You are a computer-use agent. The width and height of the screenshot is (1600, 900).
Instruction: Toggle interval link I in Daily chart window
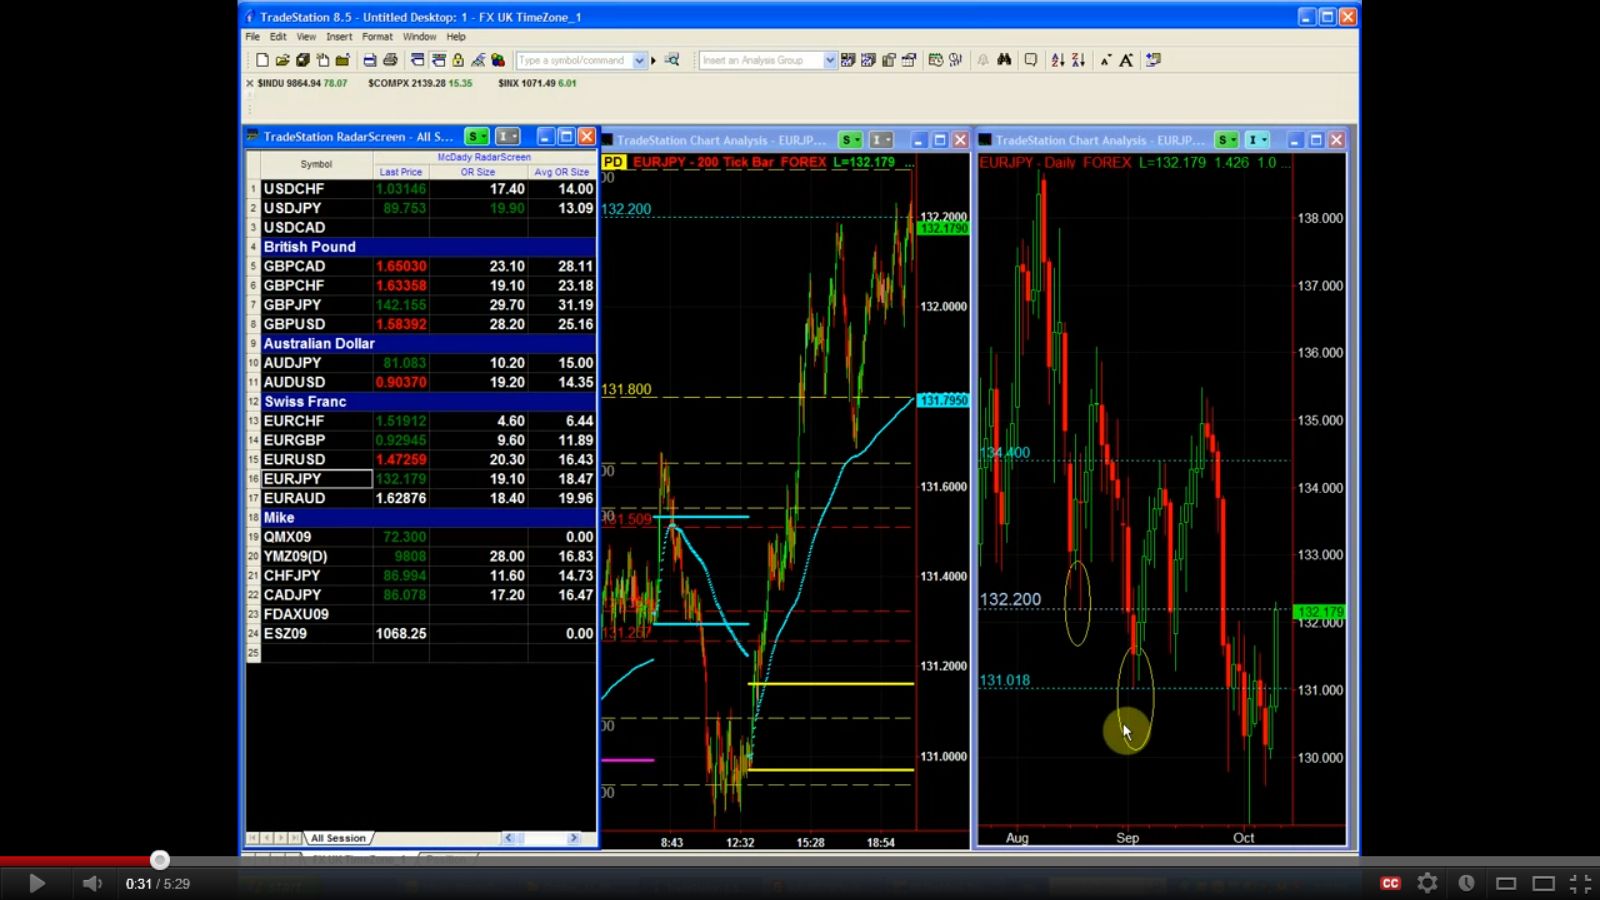(x=1257, y=140)
